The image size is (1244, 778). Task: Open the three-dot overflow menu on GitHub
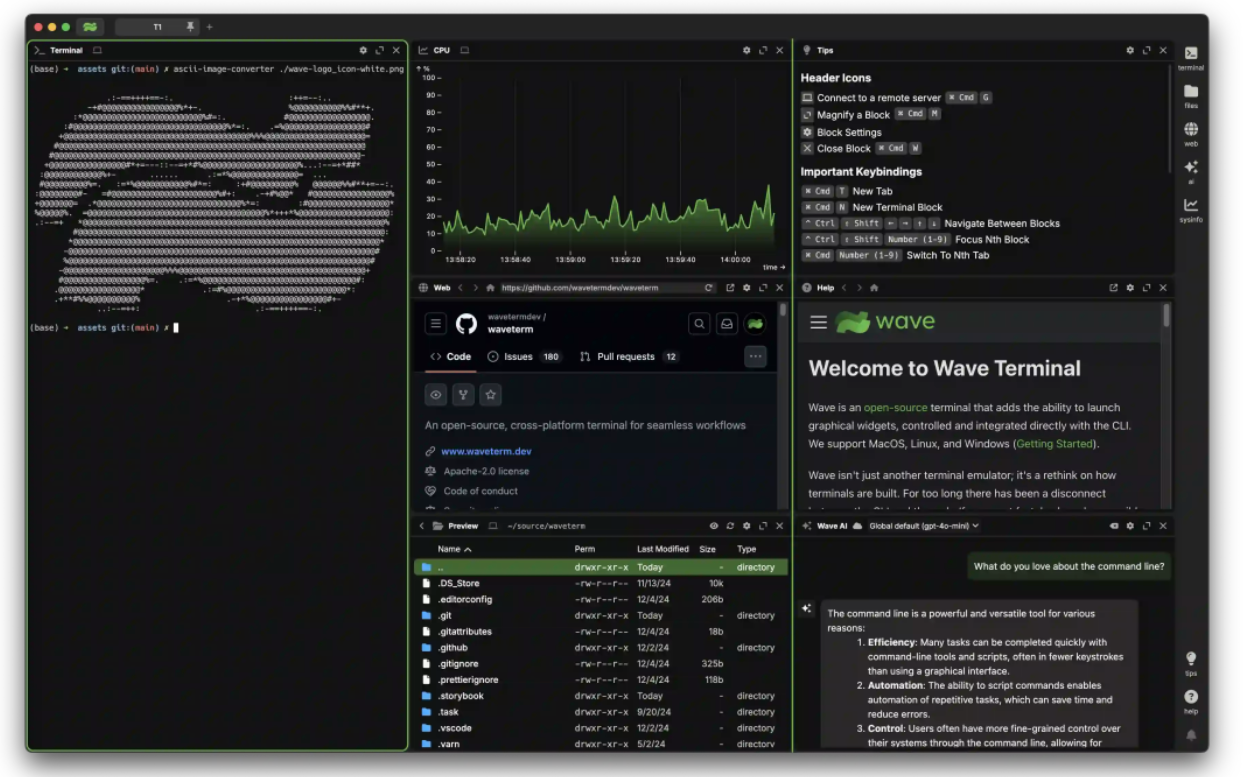[755, 356]
